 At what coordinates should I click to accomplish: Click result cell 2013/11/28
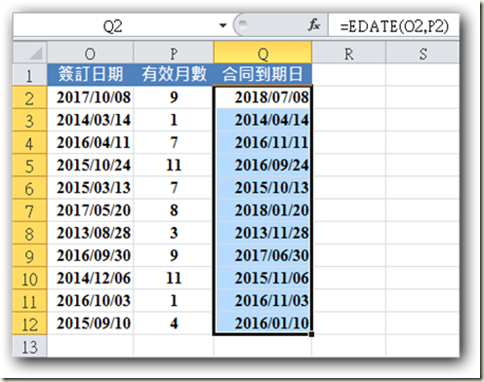[263, 233]
